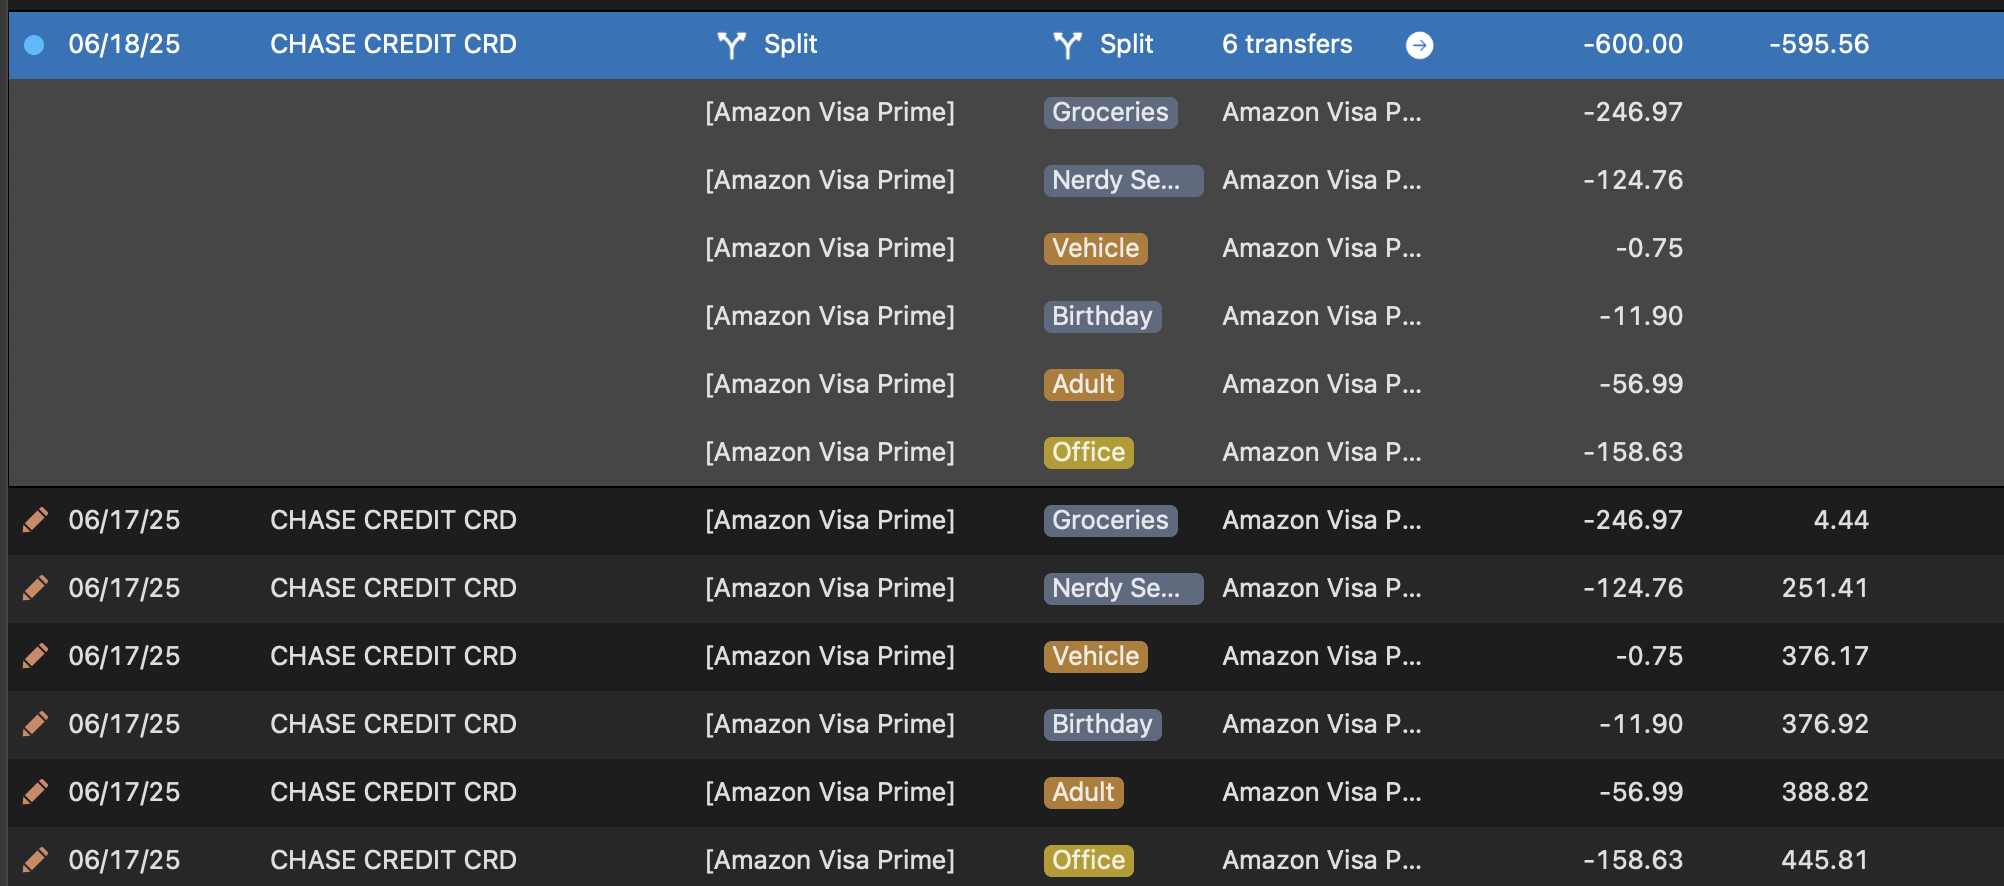Click pencil icon on the 06/17/25 Vehicle row
This screenshot has height=886, width=2004.
click(x=35, y=656)
